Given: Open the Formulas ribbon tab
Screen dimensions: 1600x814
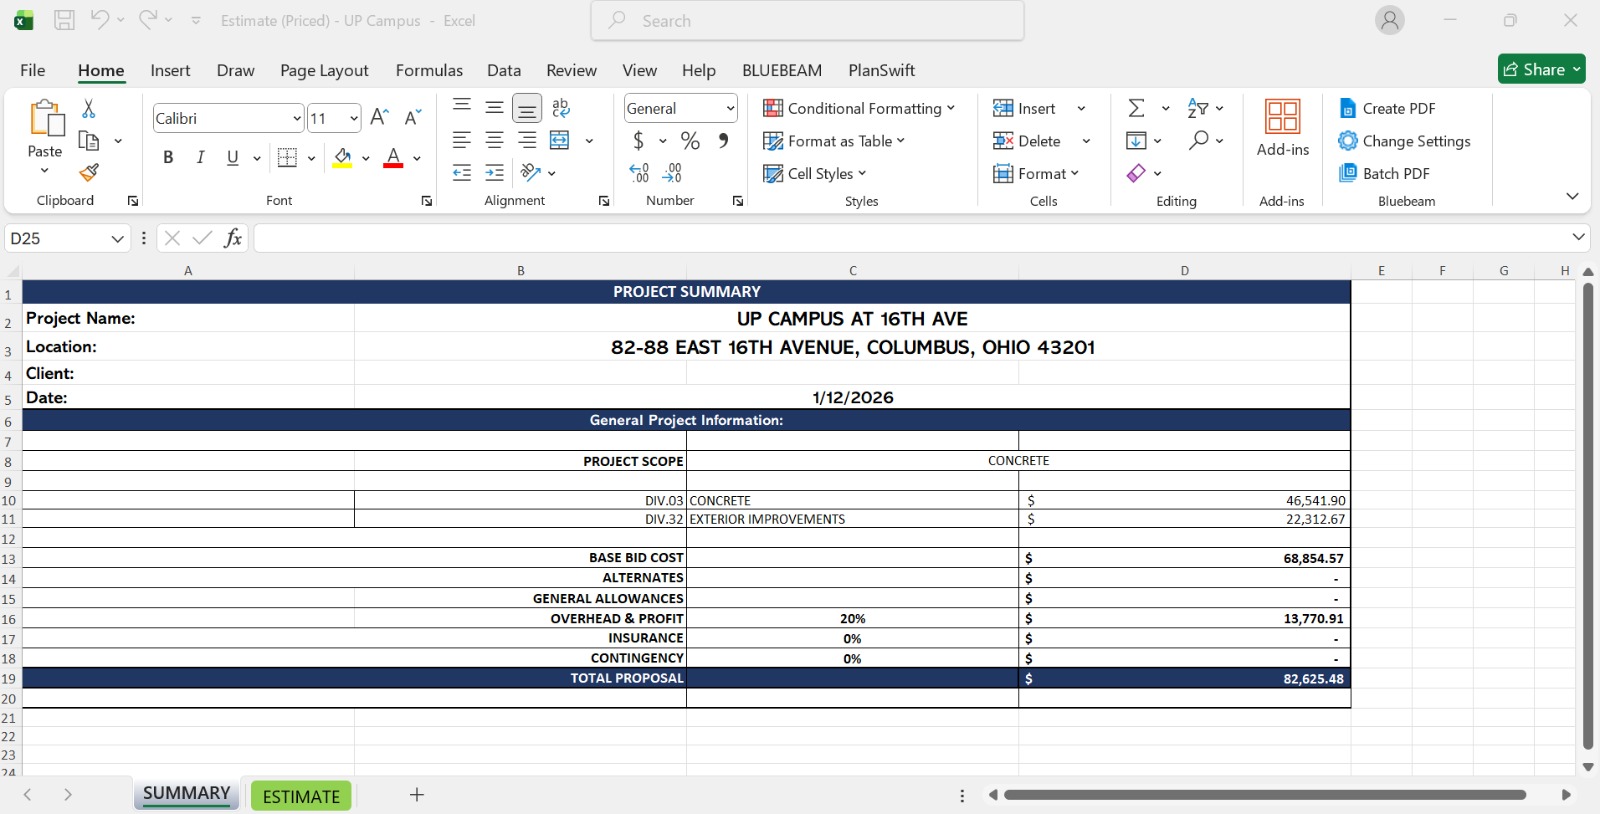Looking at the screenshot, I should 429,70.
